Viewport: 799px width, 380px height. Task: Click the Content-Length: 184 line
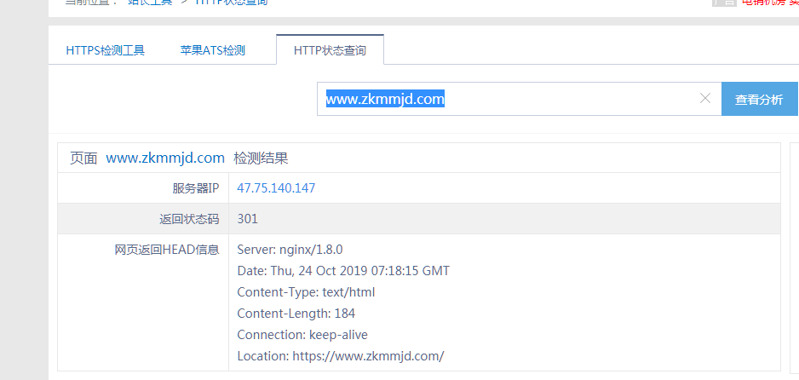pyautogui.click(x=296, y=313)
